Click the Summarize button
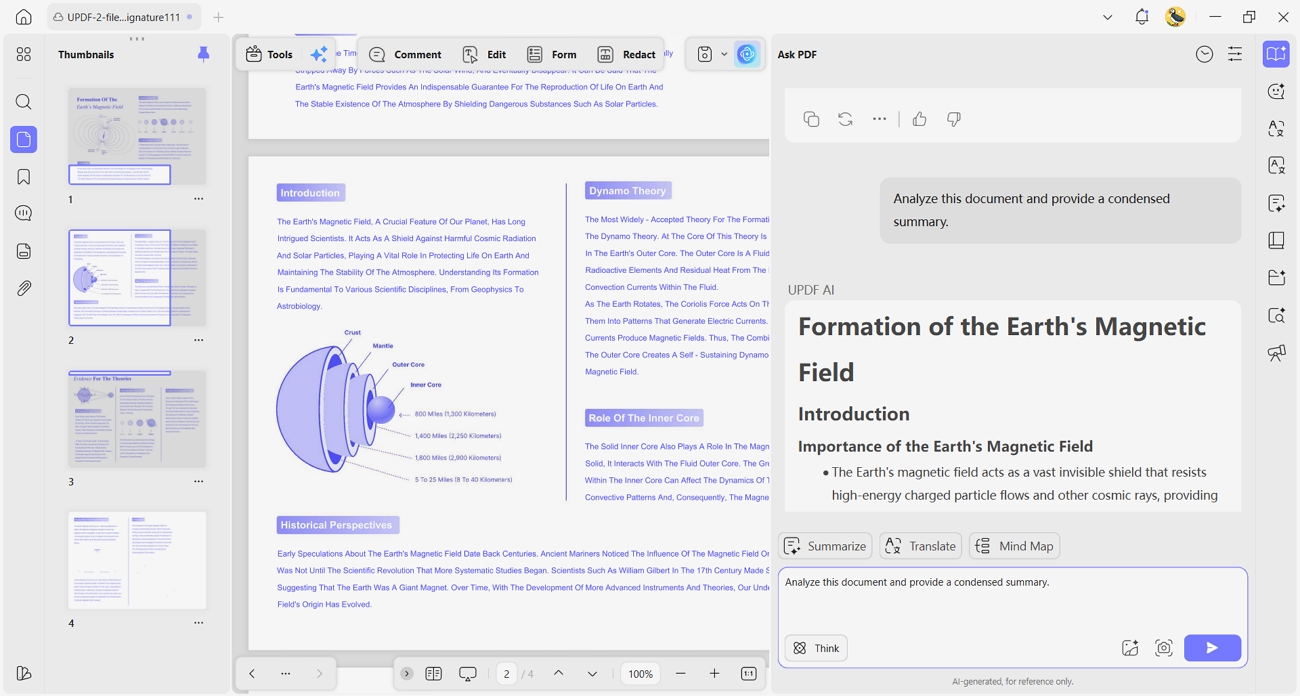Image resolution: width=1300 pixels, height=696 pixels. point(825,546)
